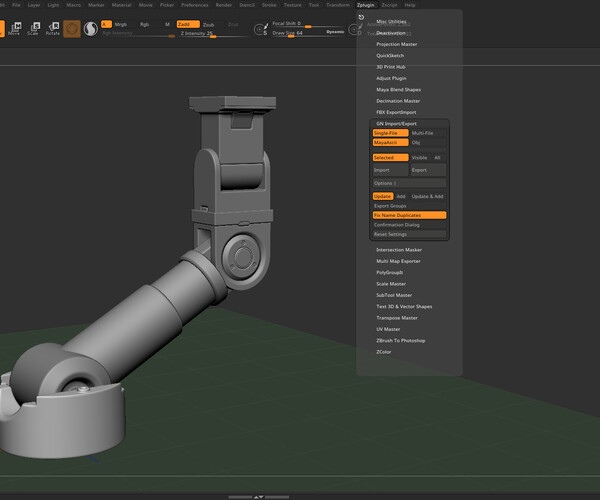
Task: Expand Intersection Masker section
Action: [x=399, y=250]
